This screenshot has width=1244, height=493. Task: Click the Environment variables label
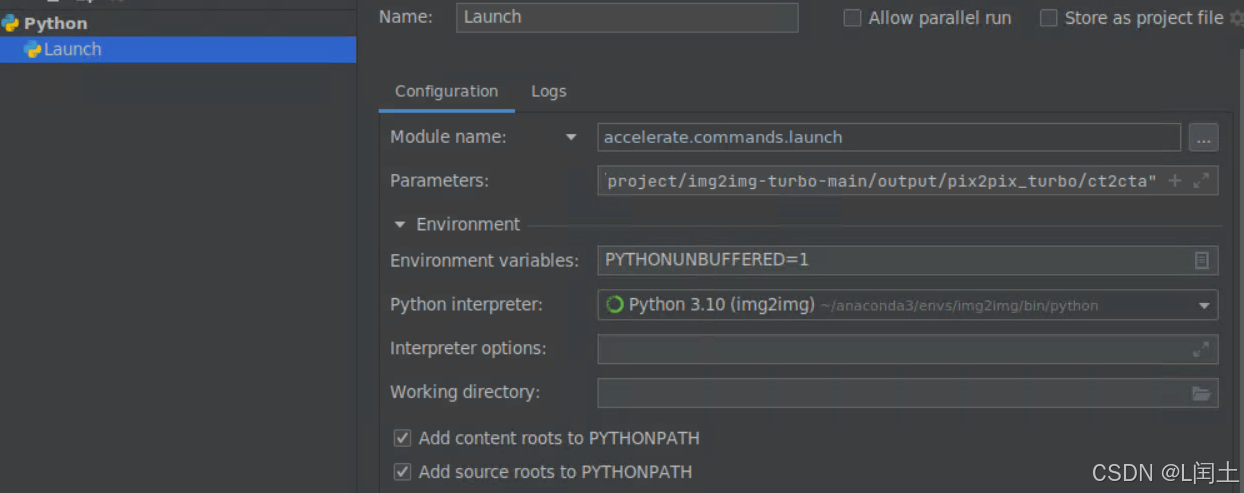(484, 260)
